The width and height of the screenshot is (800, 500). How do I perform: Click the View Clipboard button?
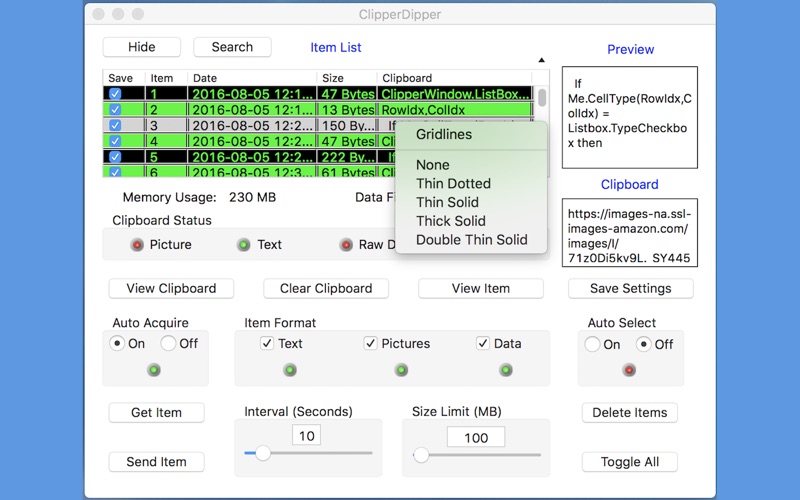coord(171,288)
